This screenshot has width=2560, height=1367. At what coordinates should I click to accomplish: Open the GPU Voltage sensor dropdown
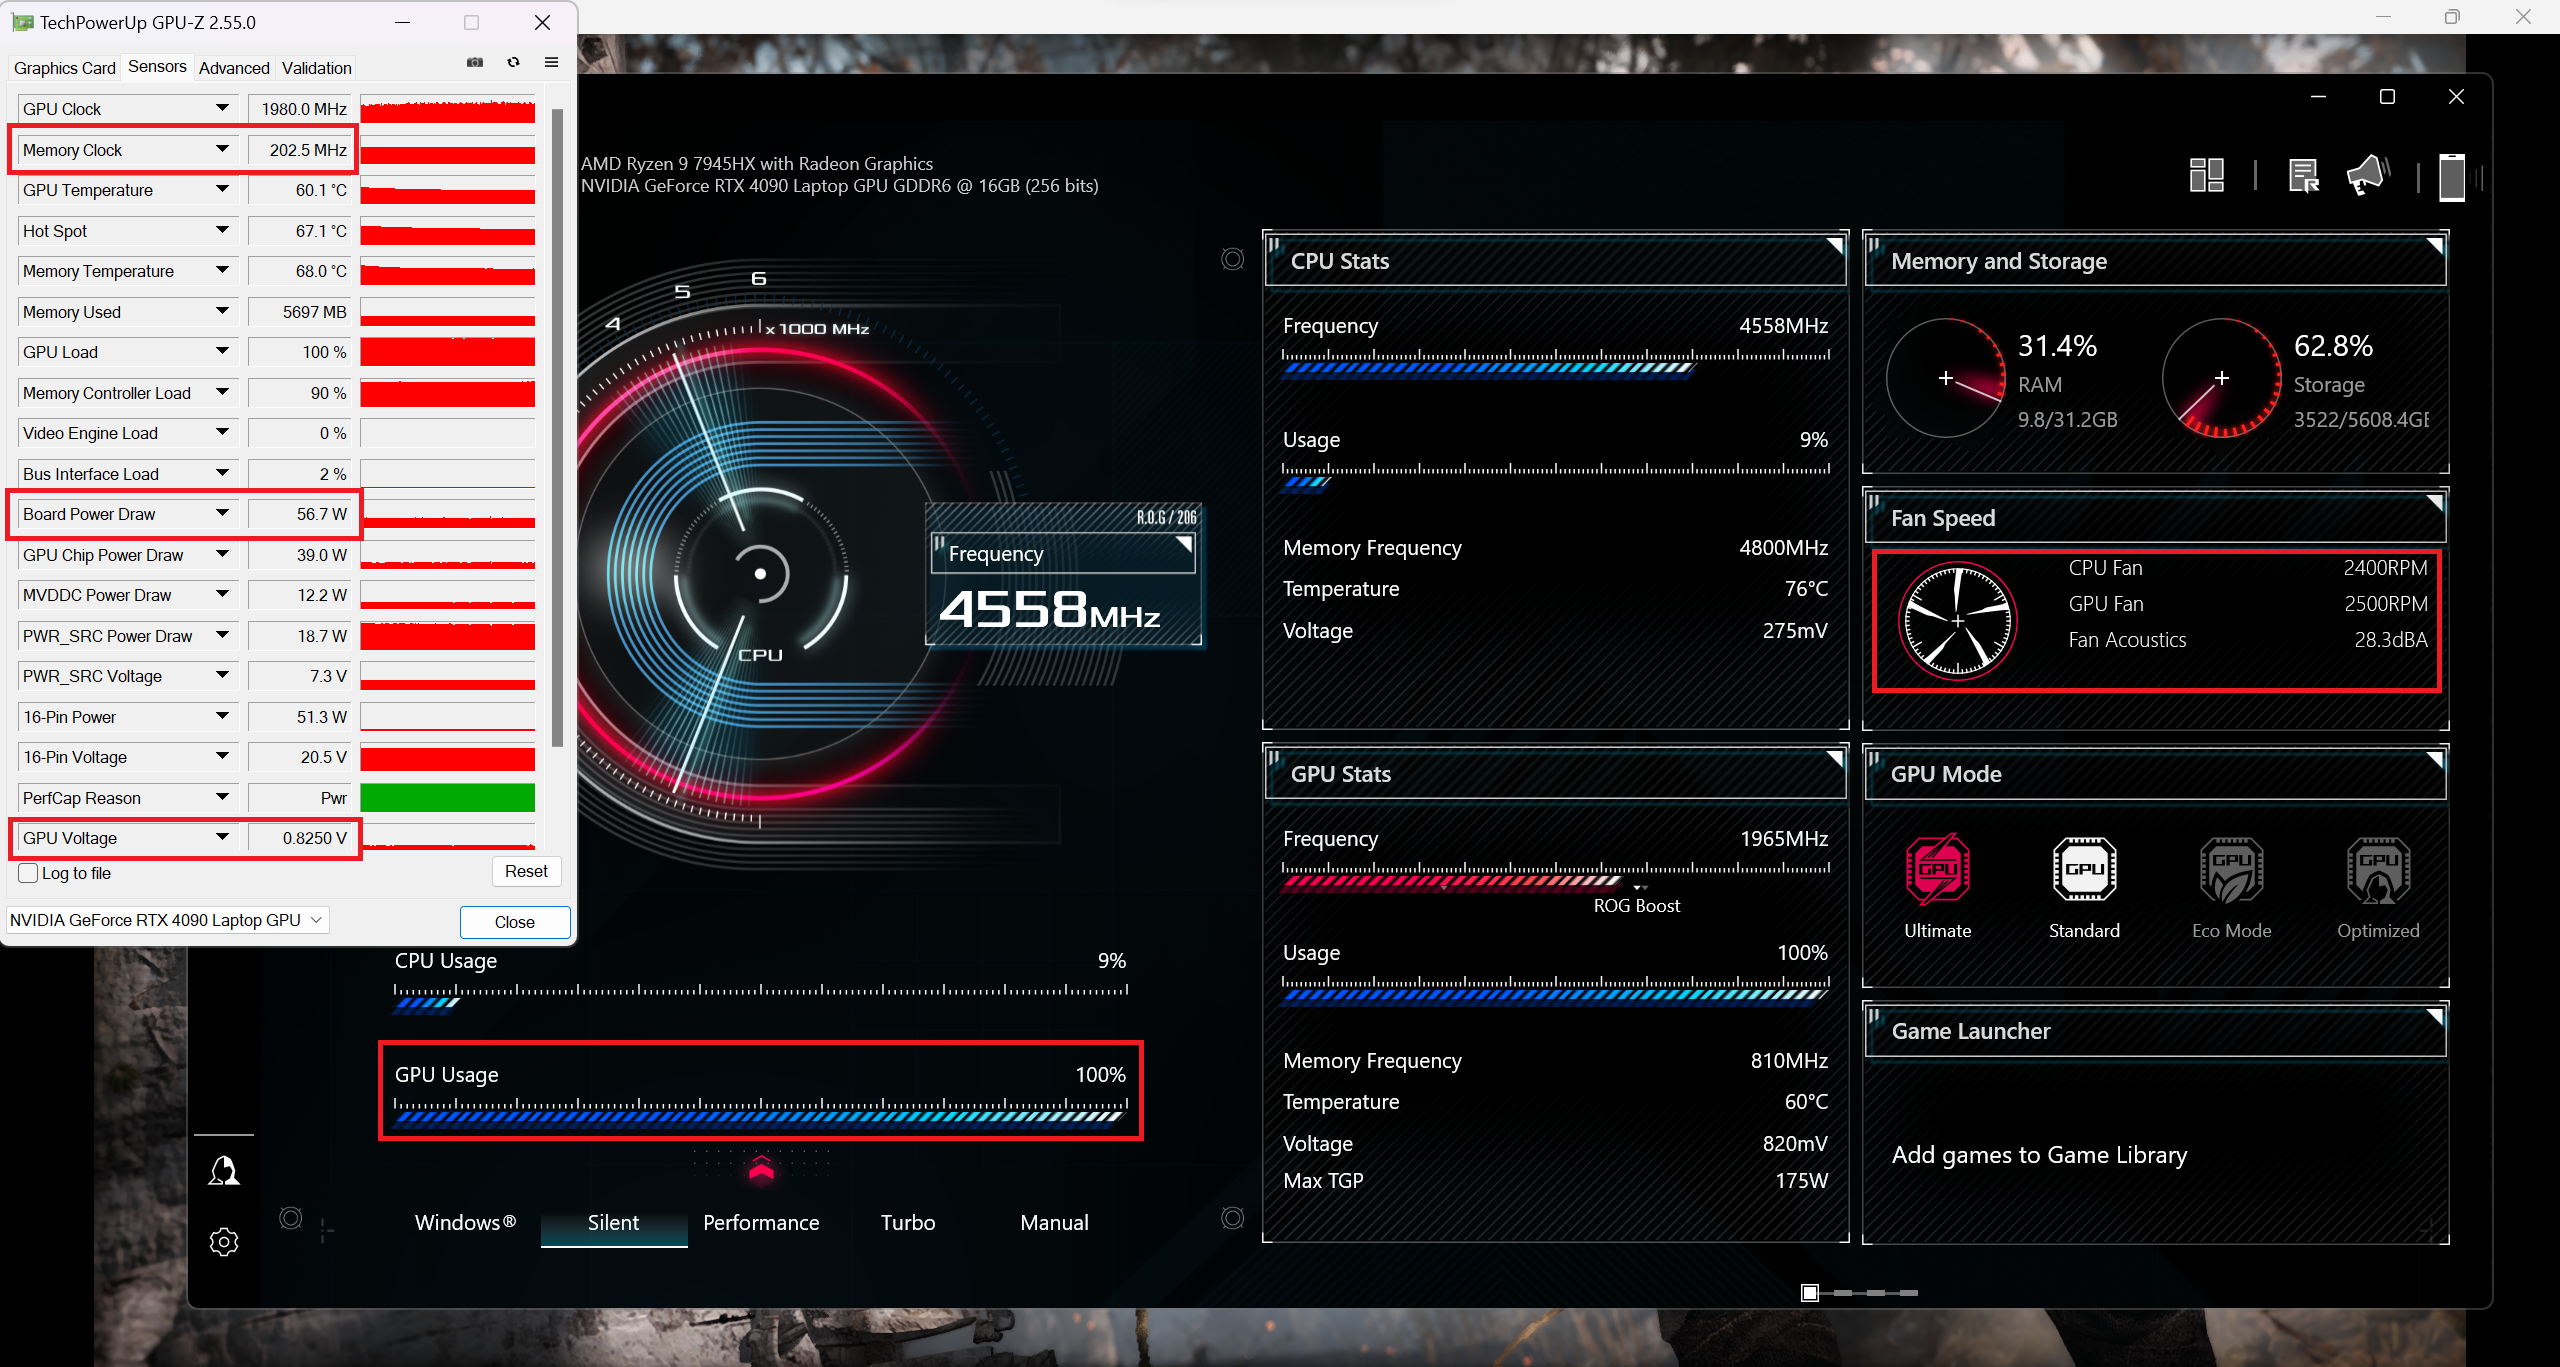[222, 837]
